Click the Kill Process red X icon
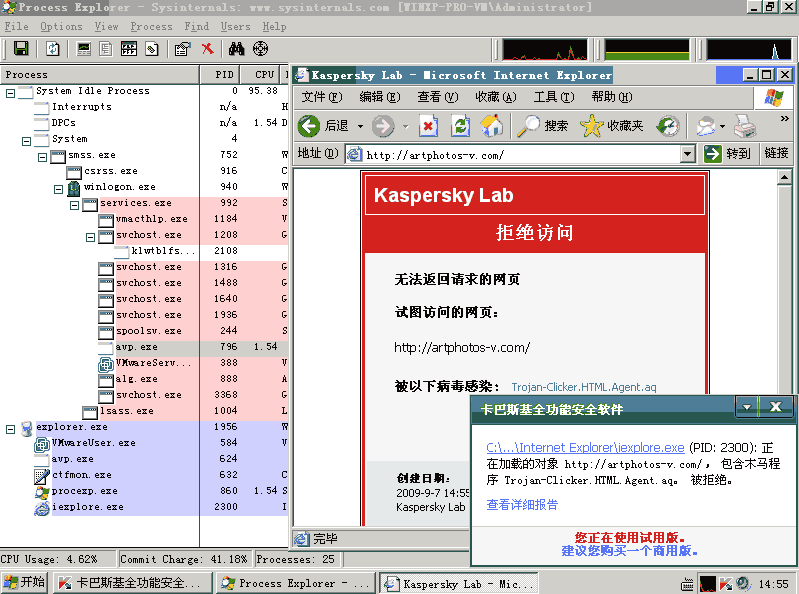Viewport: 799px width, 594px height. (x=207, y=48)
